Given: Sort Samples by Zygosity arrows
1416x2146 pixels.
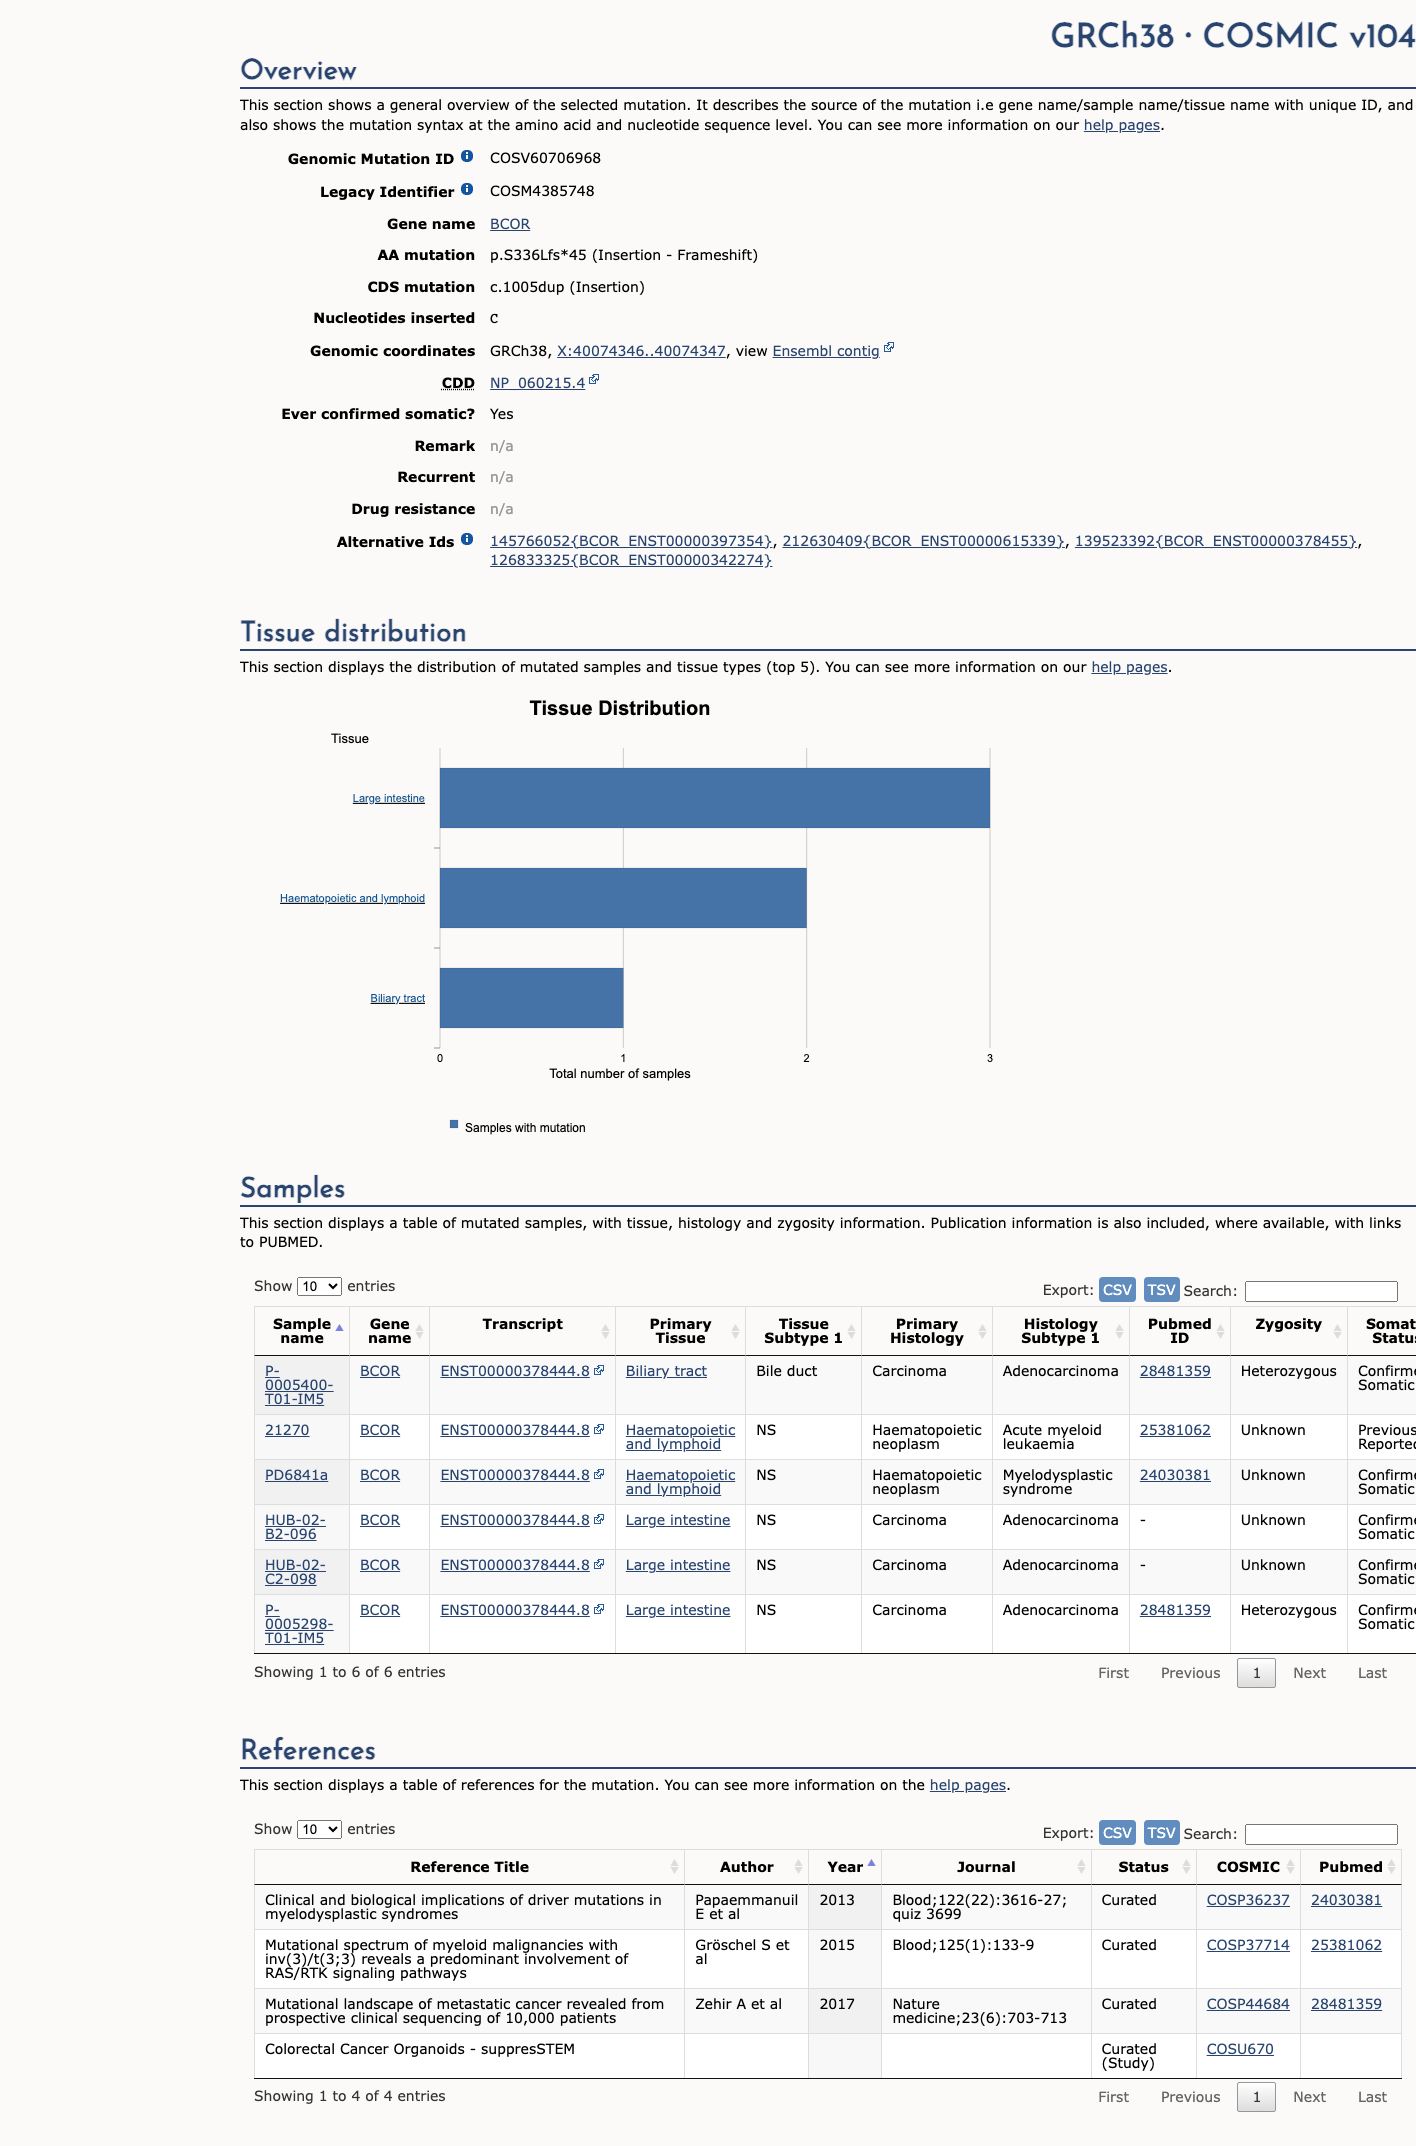Looking at the screenshot, I should click(x=1337, y=1331).
